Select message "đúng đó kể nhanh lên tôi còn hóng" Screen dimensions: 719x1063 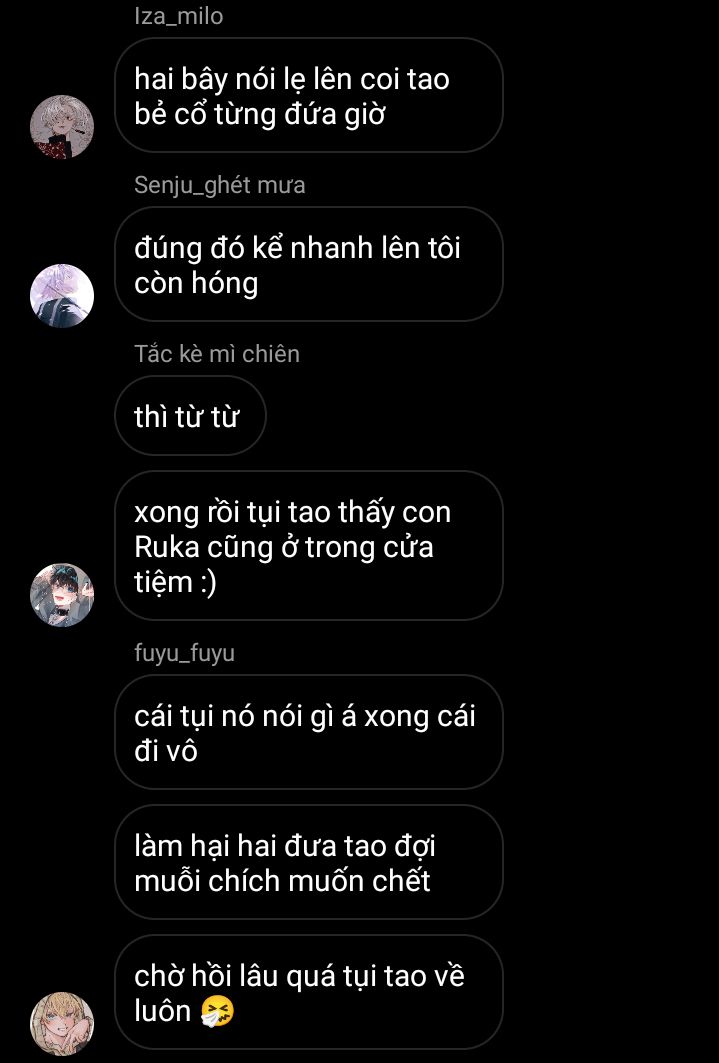309,264
